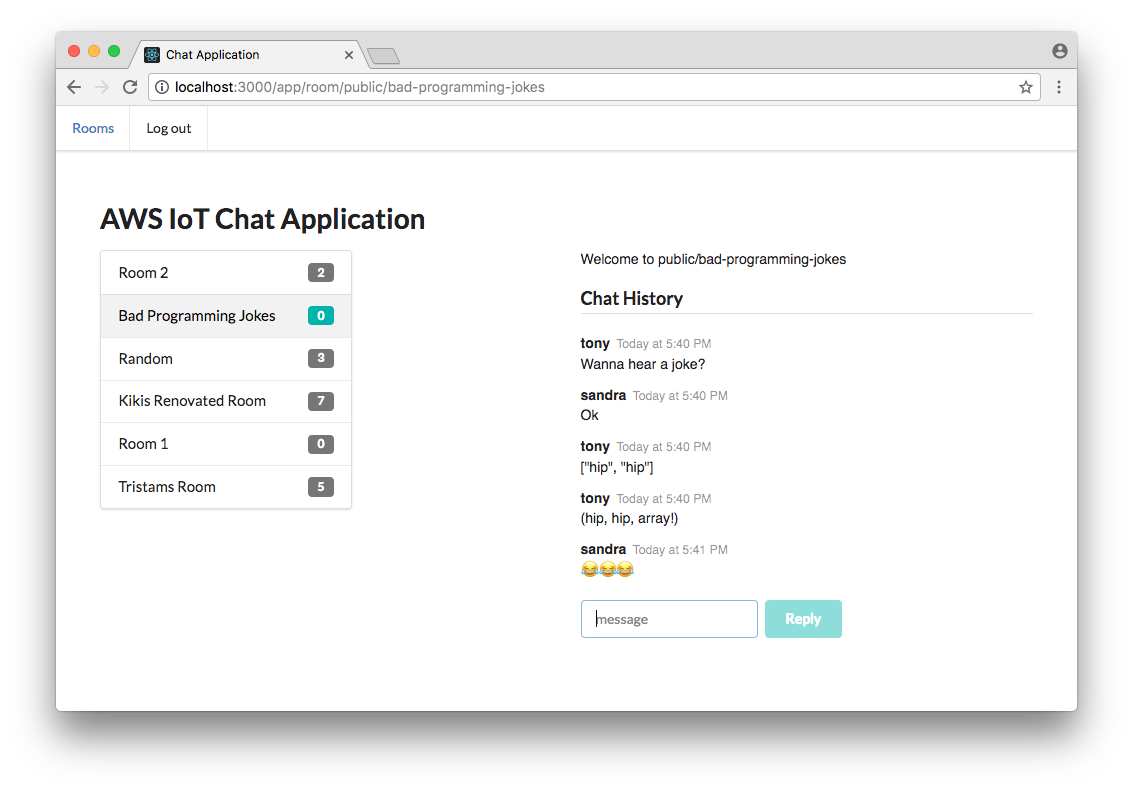
Task: Click Log out in the navbar
Action: point(168,129)
